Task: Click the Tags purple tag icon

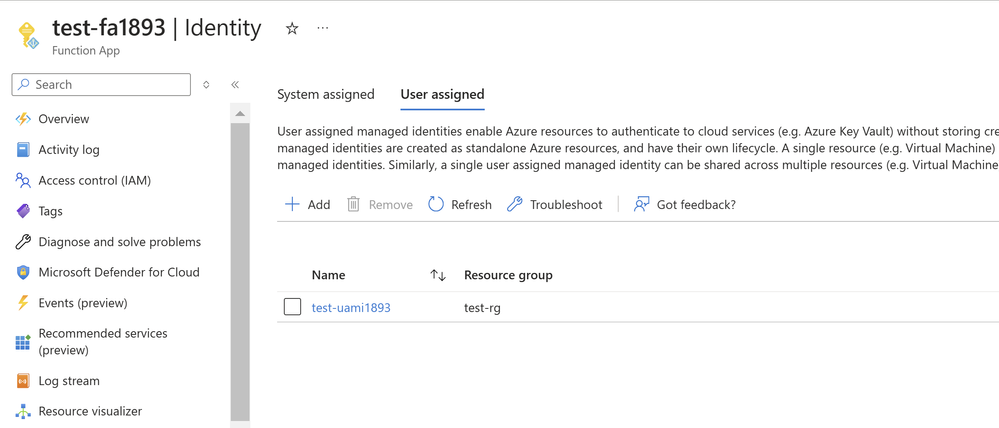Action: coord(23,211)
